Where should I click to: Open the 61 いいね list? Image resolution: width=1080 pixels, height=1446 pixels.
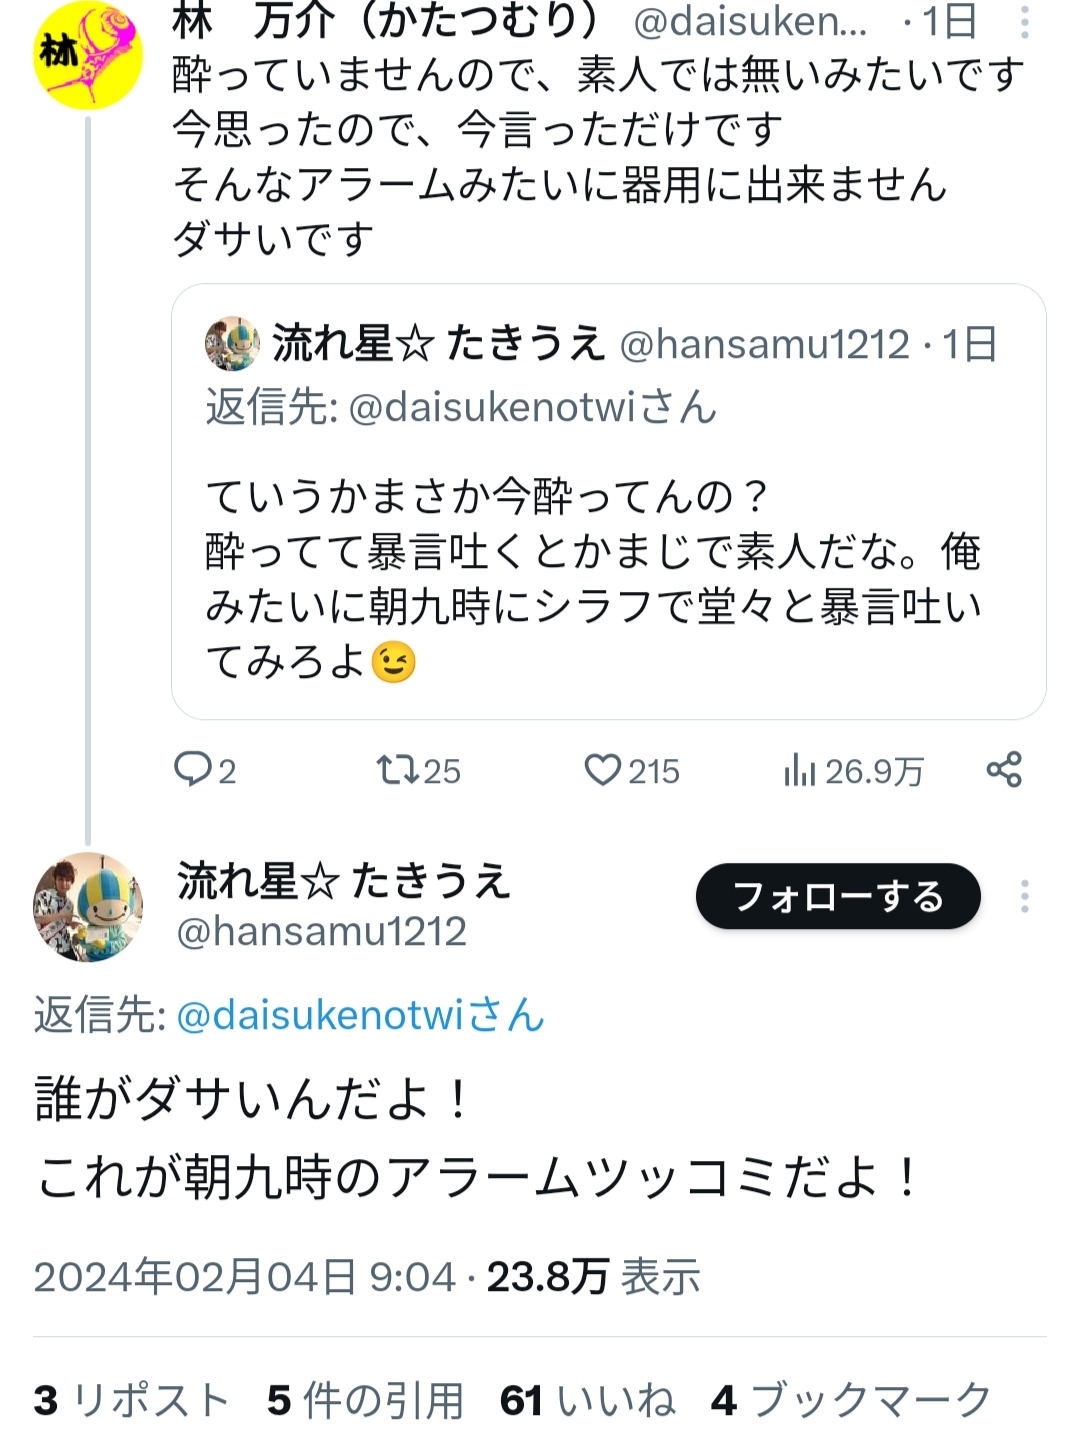[x=587, y=1401]
